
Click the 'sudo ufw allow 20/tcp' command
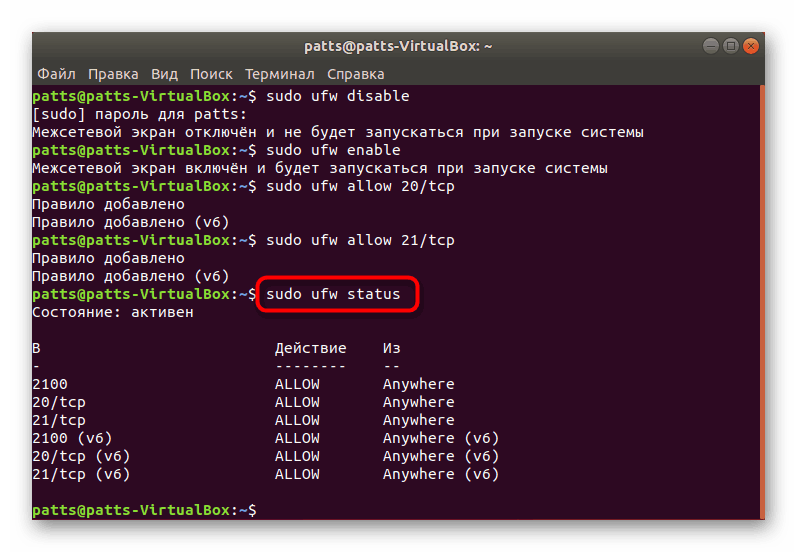click(360, 186)
